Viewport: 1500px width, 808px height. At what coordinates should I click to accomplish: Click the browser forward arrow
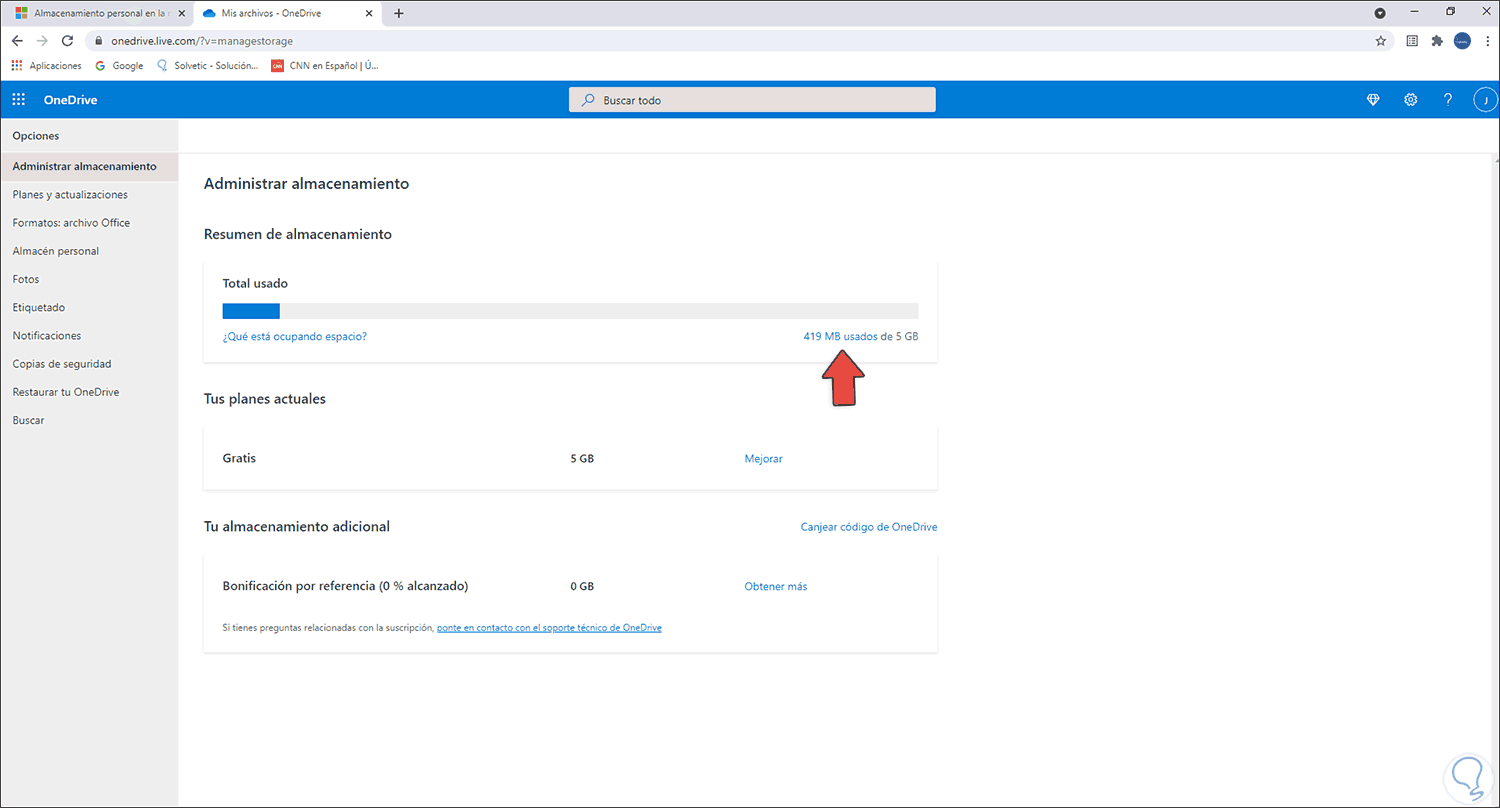click(42, 41)
